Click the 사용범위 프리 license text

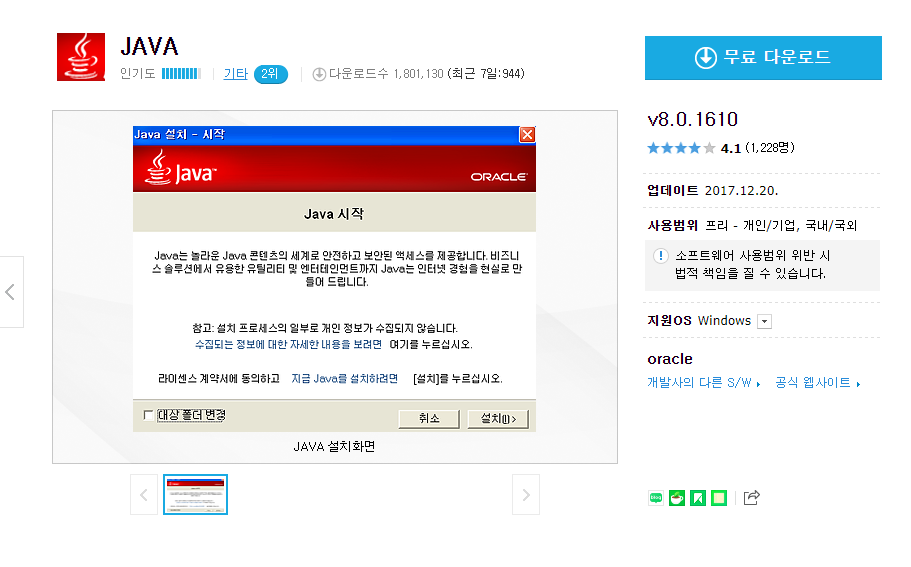click(752, 225)
